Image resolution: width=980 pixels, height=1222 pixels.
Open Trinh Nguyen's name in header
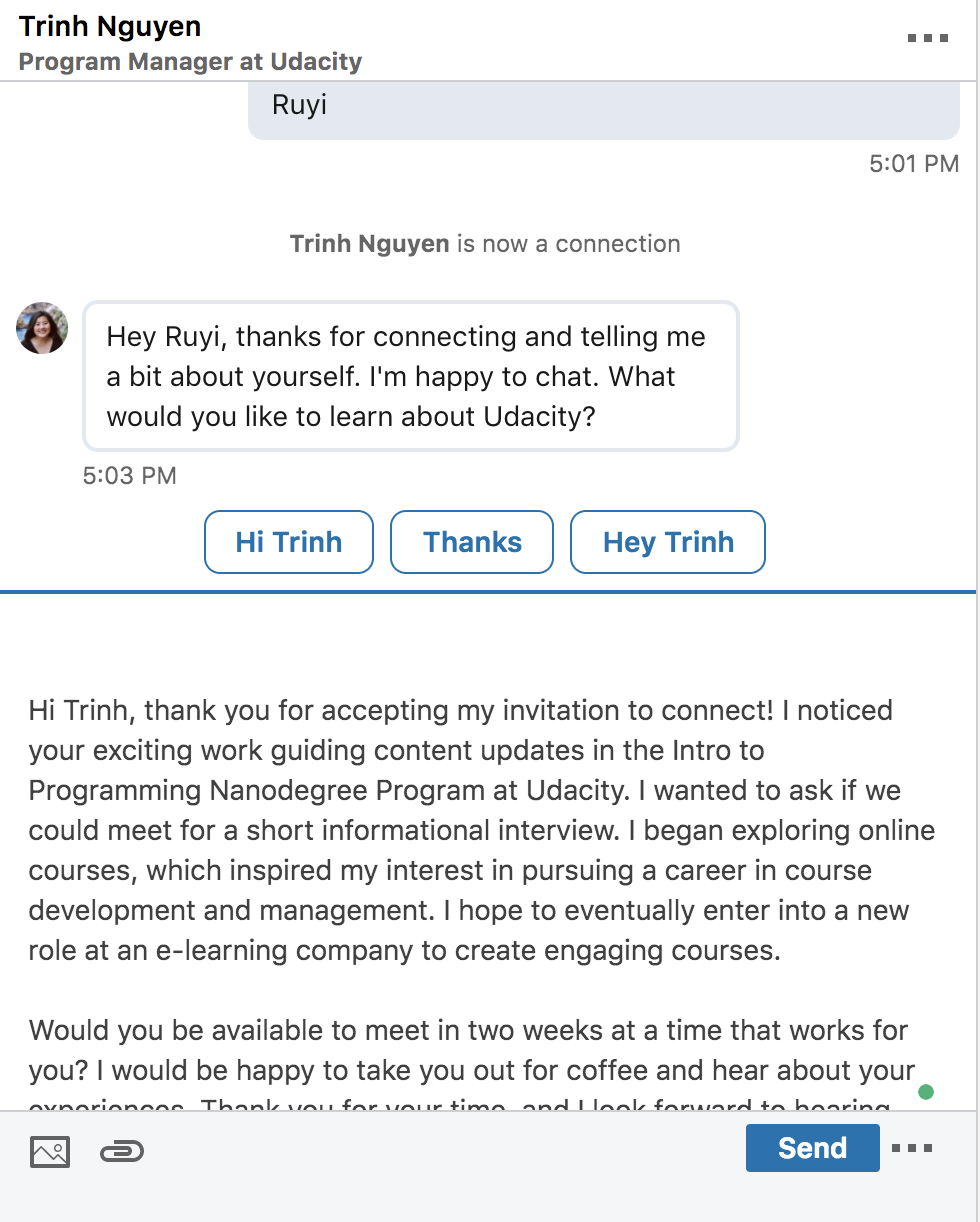point(110,26)
